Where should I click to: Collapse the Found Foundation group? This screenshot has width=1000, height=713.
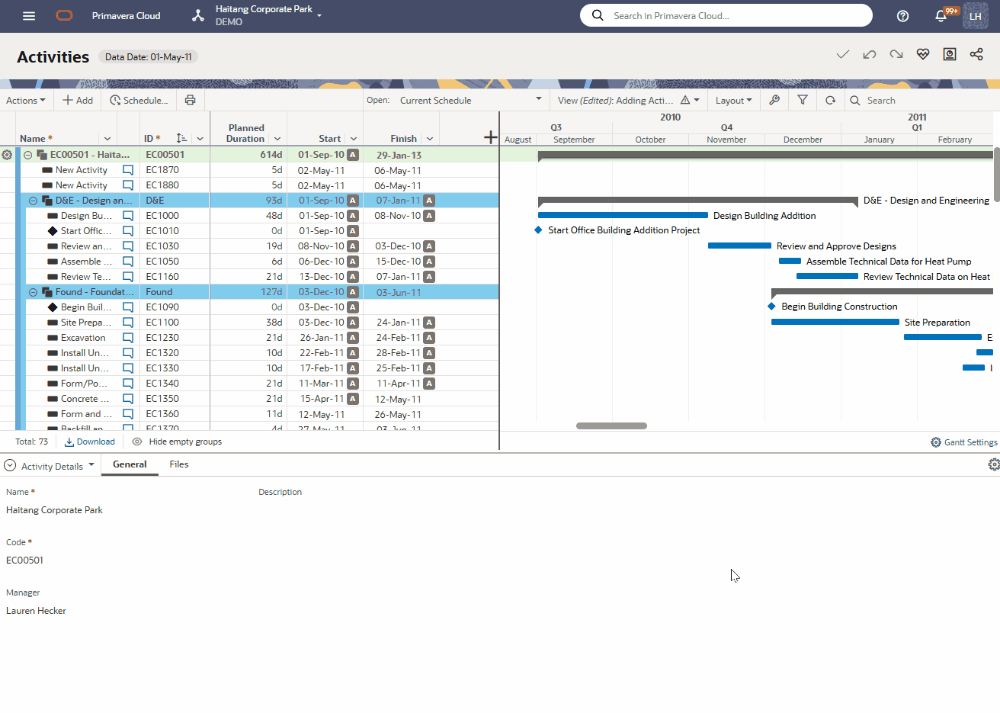[x=33, y=292]
